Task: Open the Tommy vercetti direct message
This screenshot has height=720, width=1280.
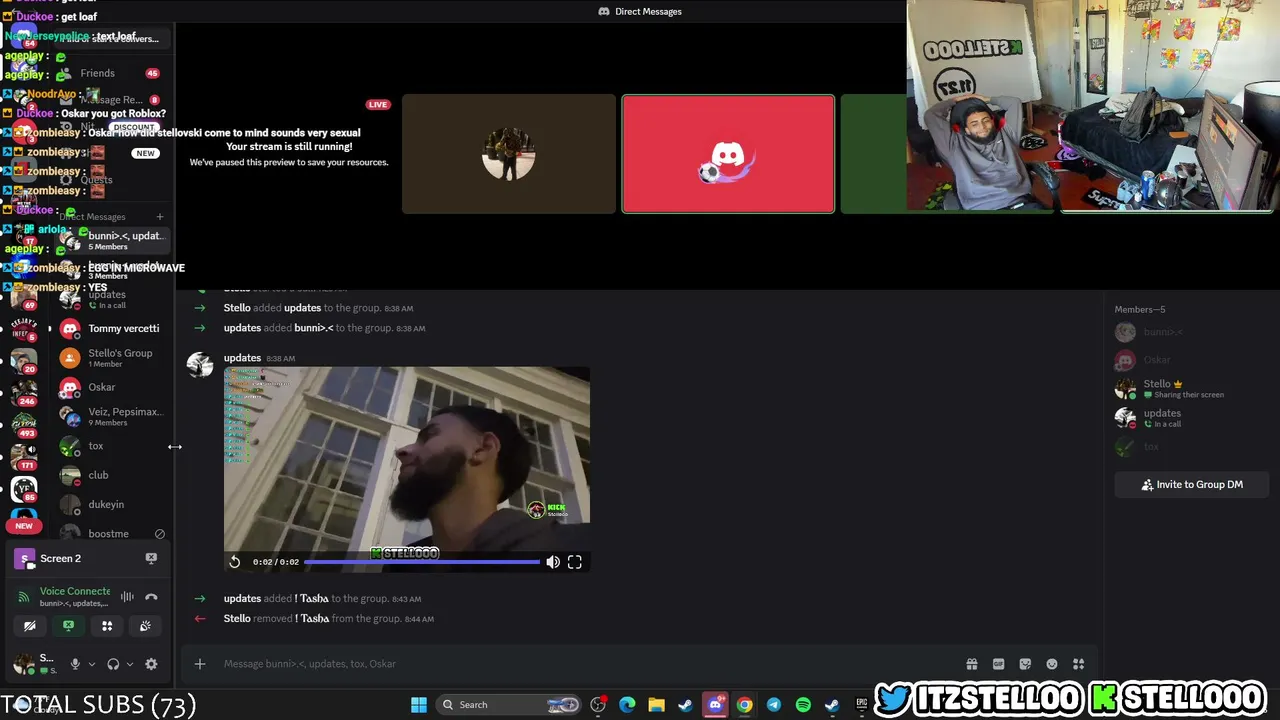Action: (x=110, y=328)
